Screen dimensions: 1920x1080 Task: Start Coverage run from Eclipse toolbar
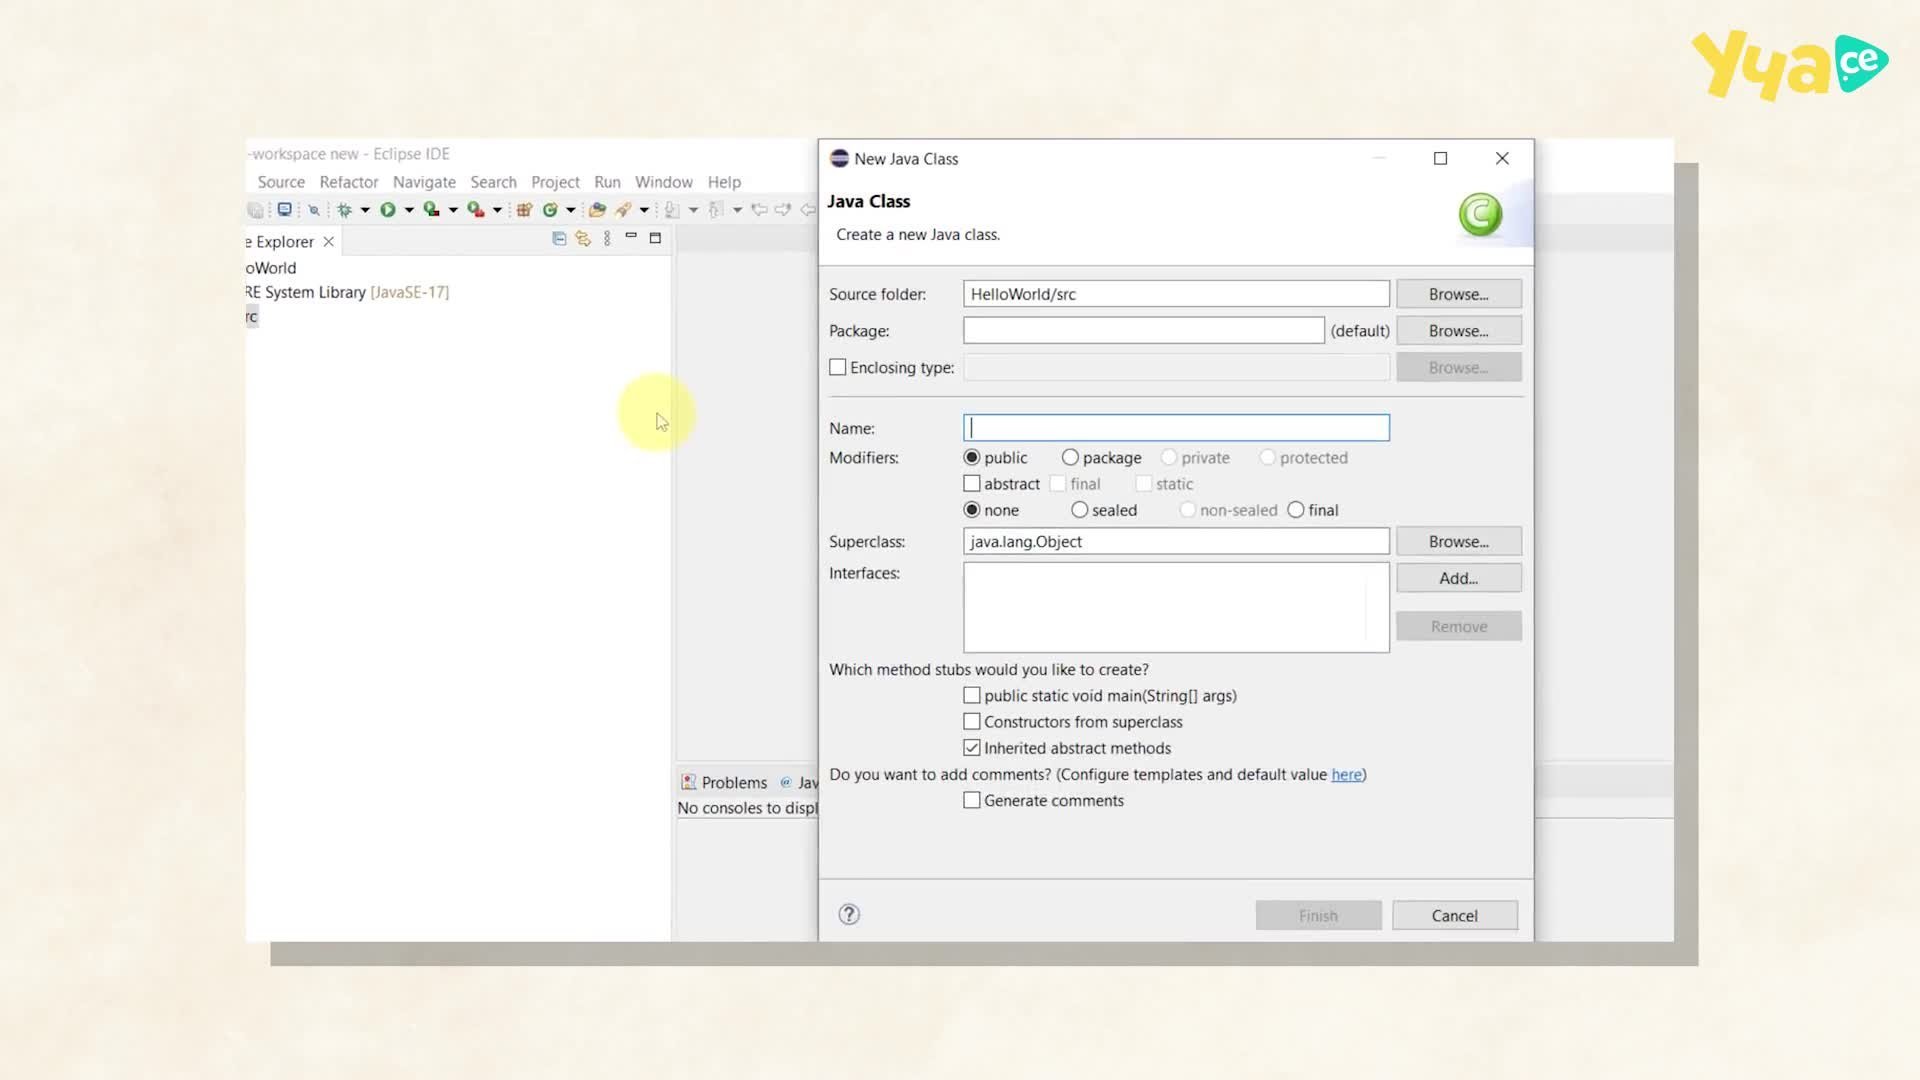[x=432, y=209]
